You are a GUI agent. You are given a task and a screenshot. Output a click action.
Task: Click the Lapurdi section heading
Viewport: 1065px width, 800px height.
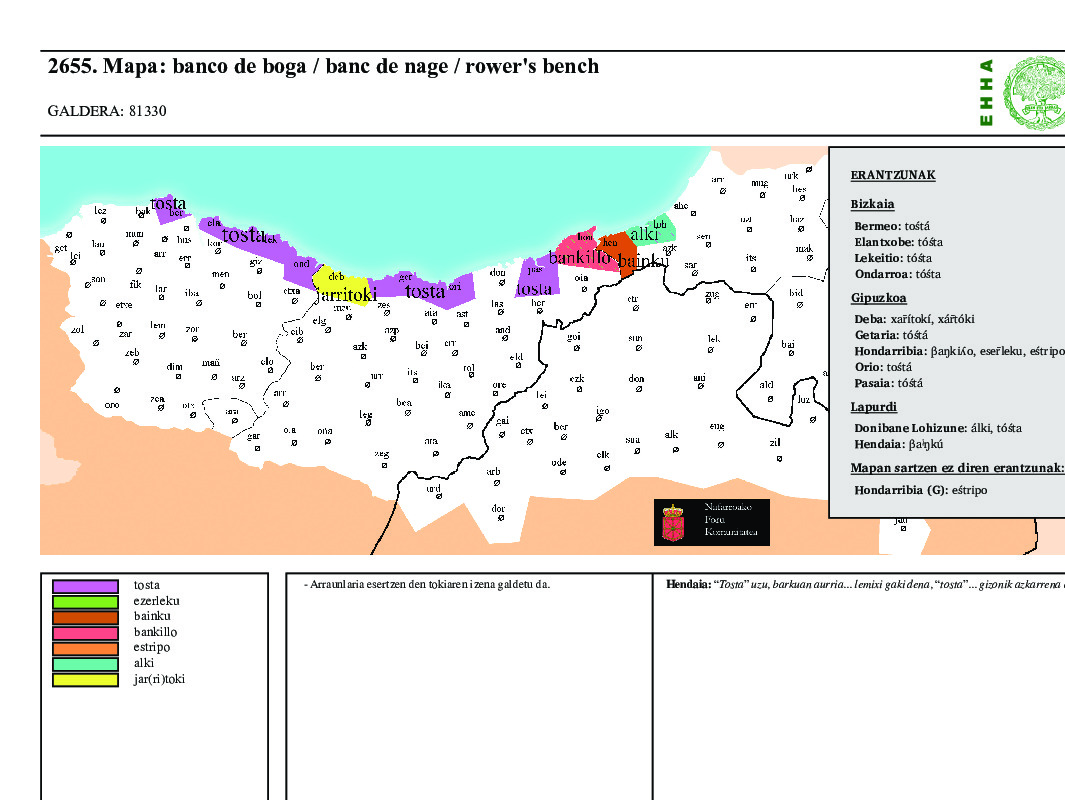coord(873,407)
